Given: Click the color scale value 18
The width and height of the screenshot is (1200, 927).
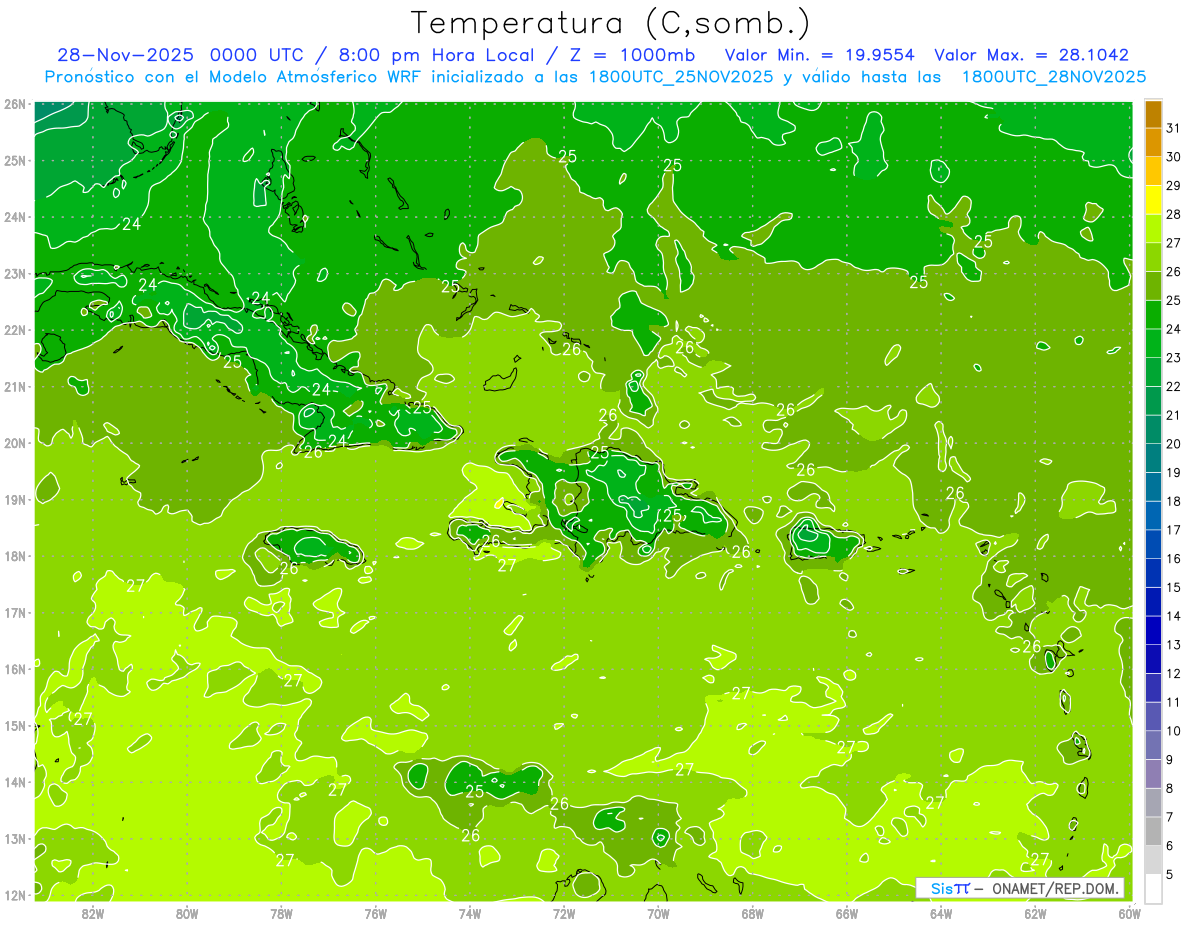Looking at the screenshot, I should 1174,501.
